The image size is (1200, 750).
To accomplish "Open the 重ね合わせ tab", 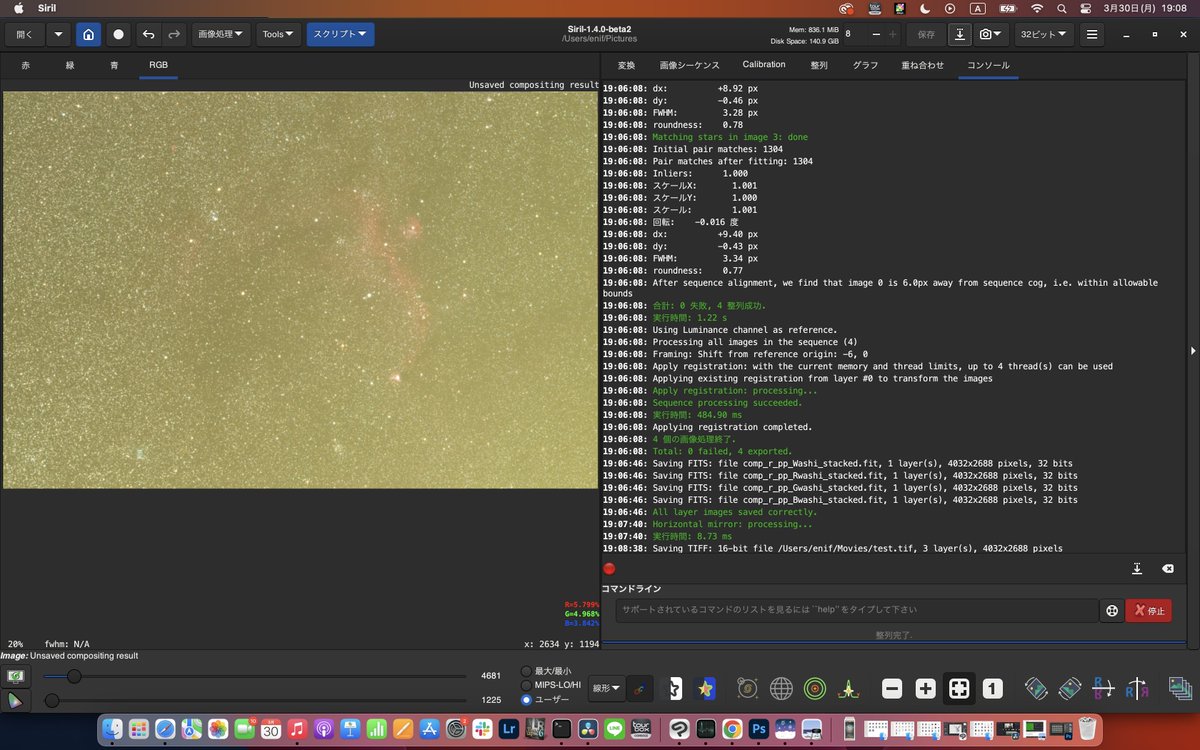I will click(x=922, y=65).
